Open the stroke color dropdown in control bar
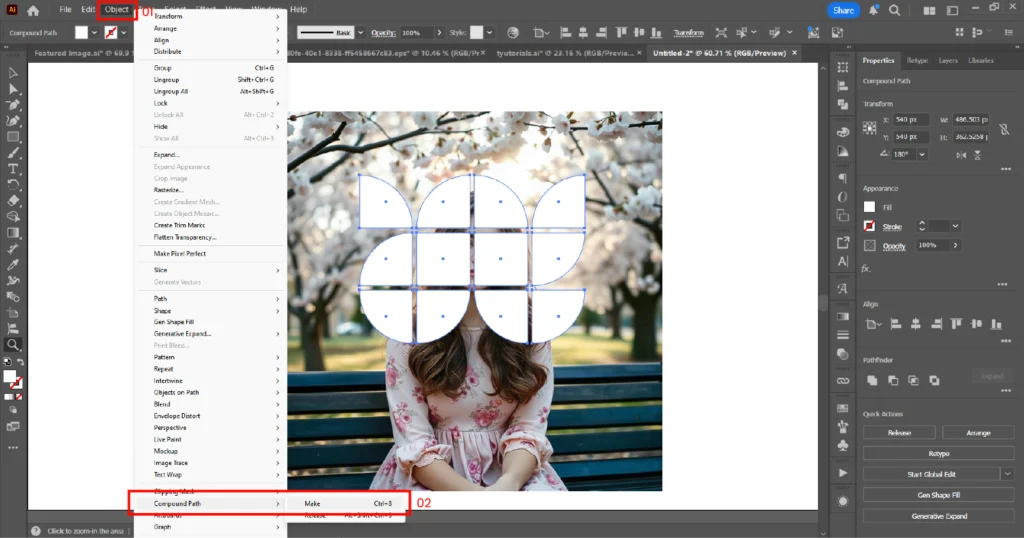This screenshot has height=538, width=1024. coord(123,33)
